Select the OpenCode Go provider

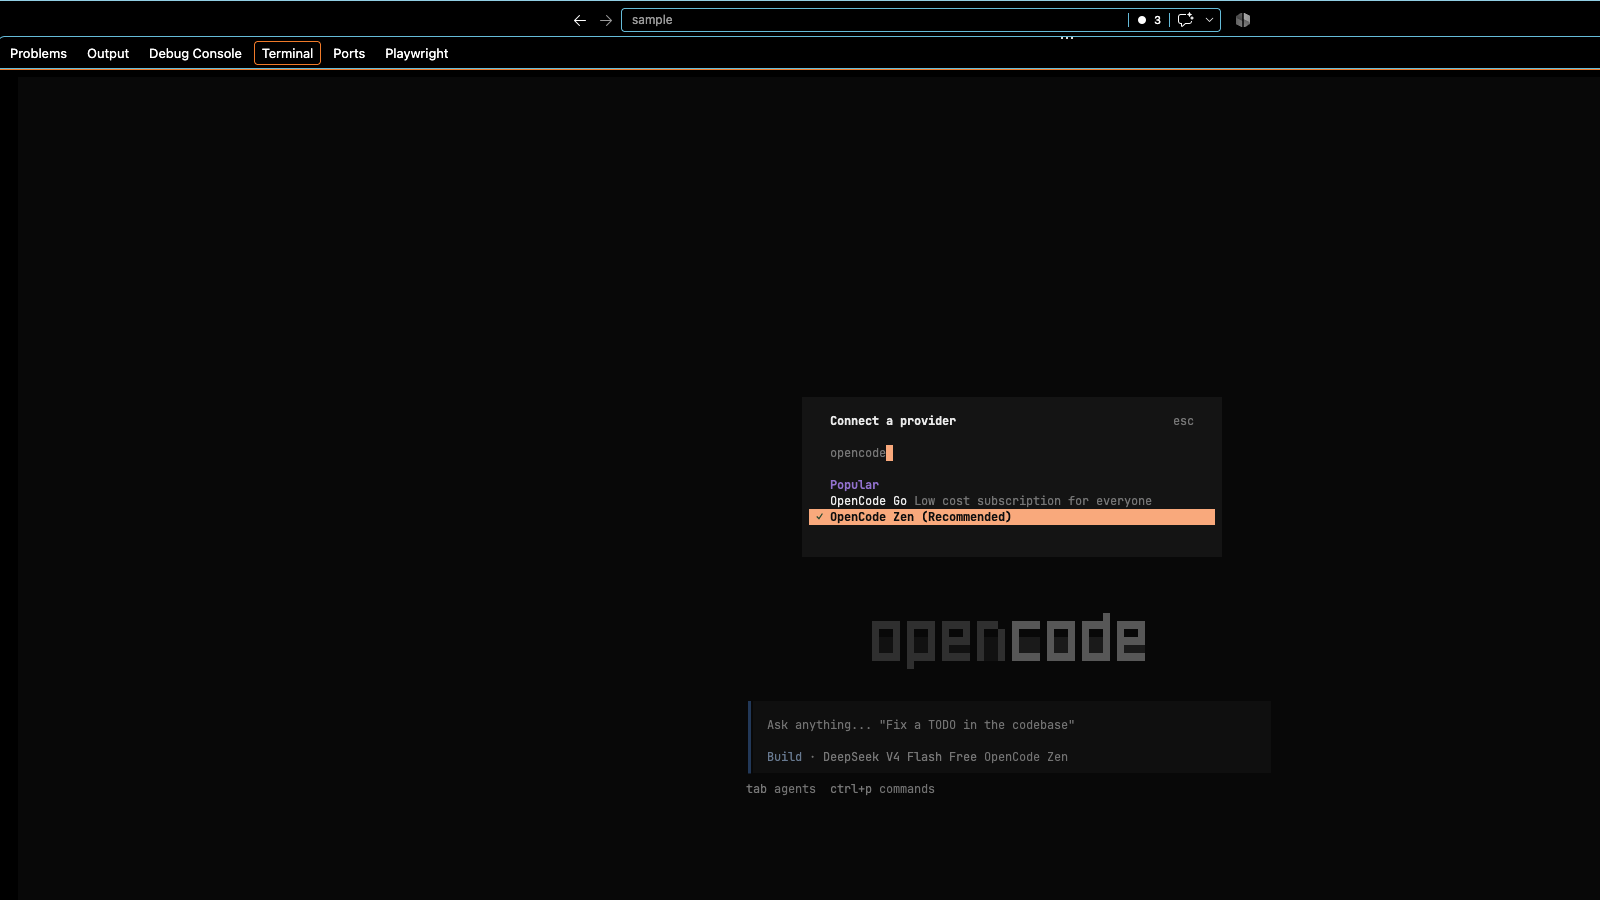1011,501
